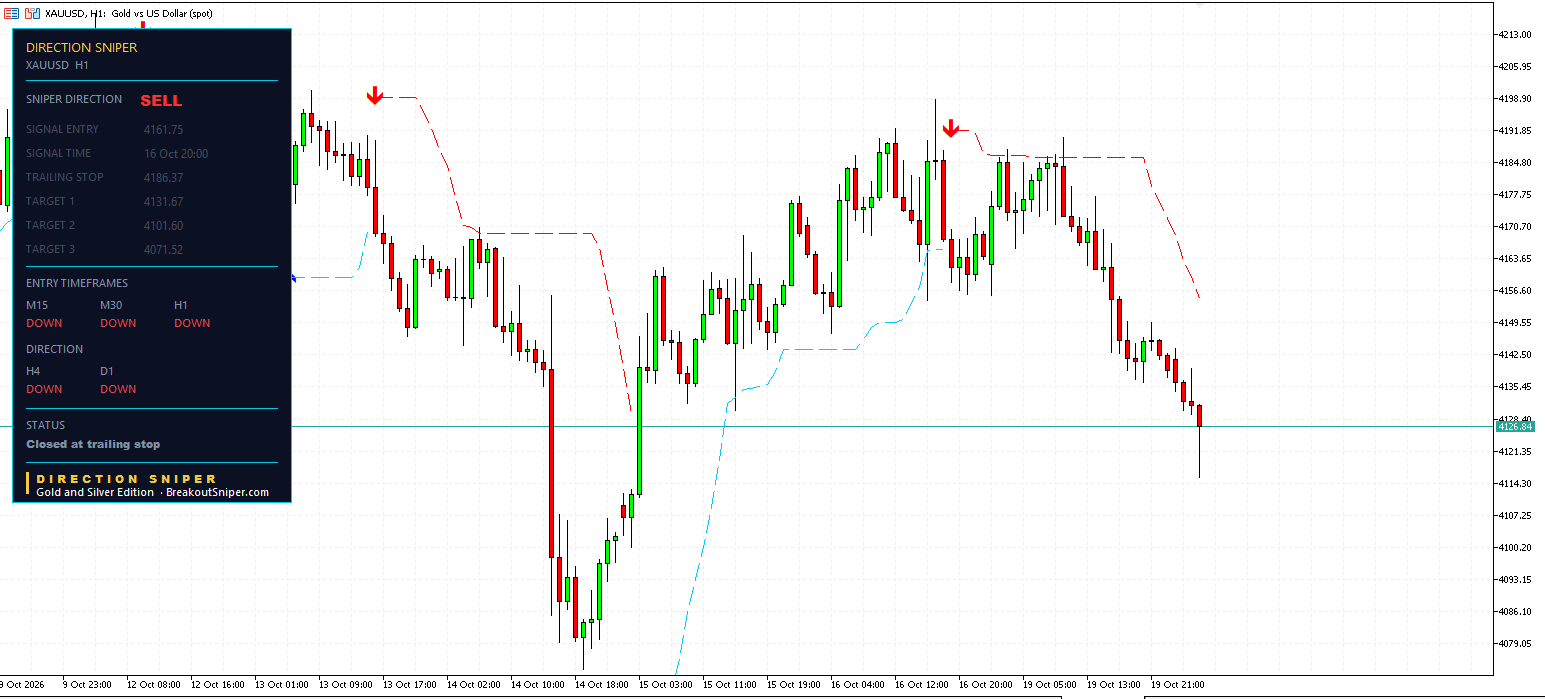
Task: Click the 19 Oct 05:00 time label
Action: [1050, 685]
